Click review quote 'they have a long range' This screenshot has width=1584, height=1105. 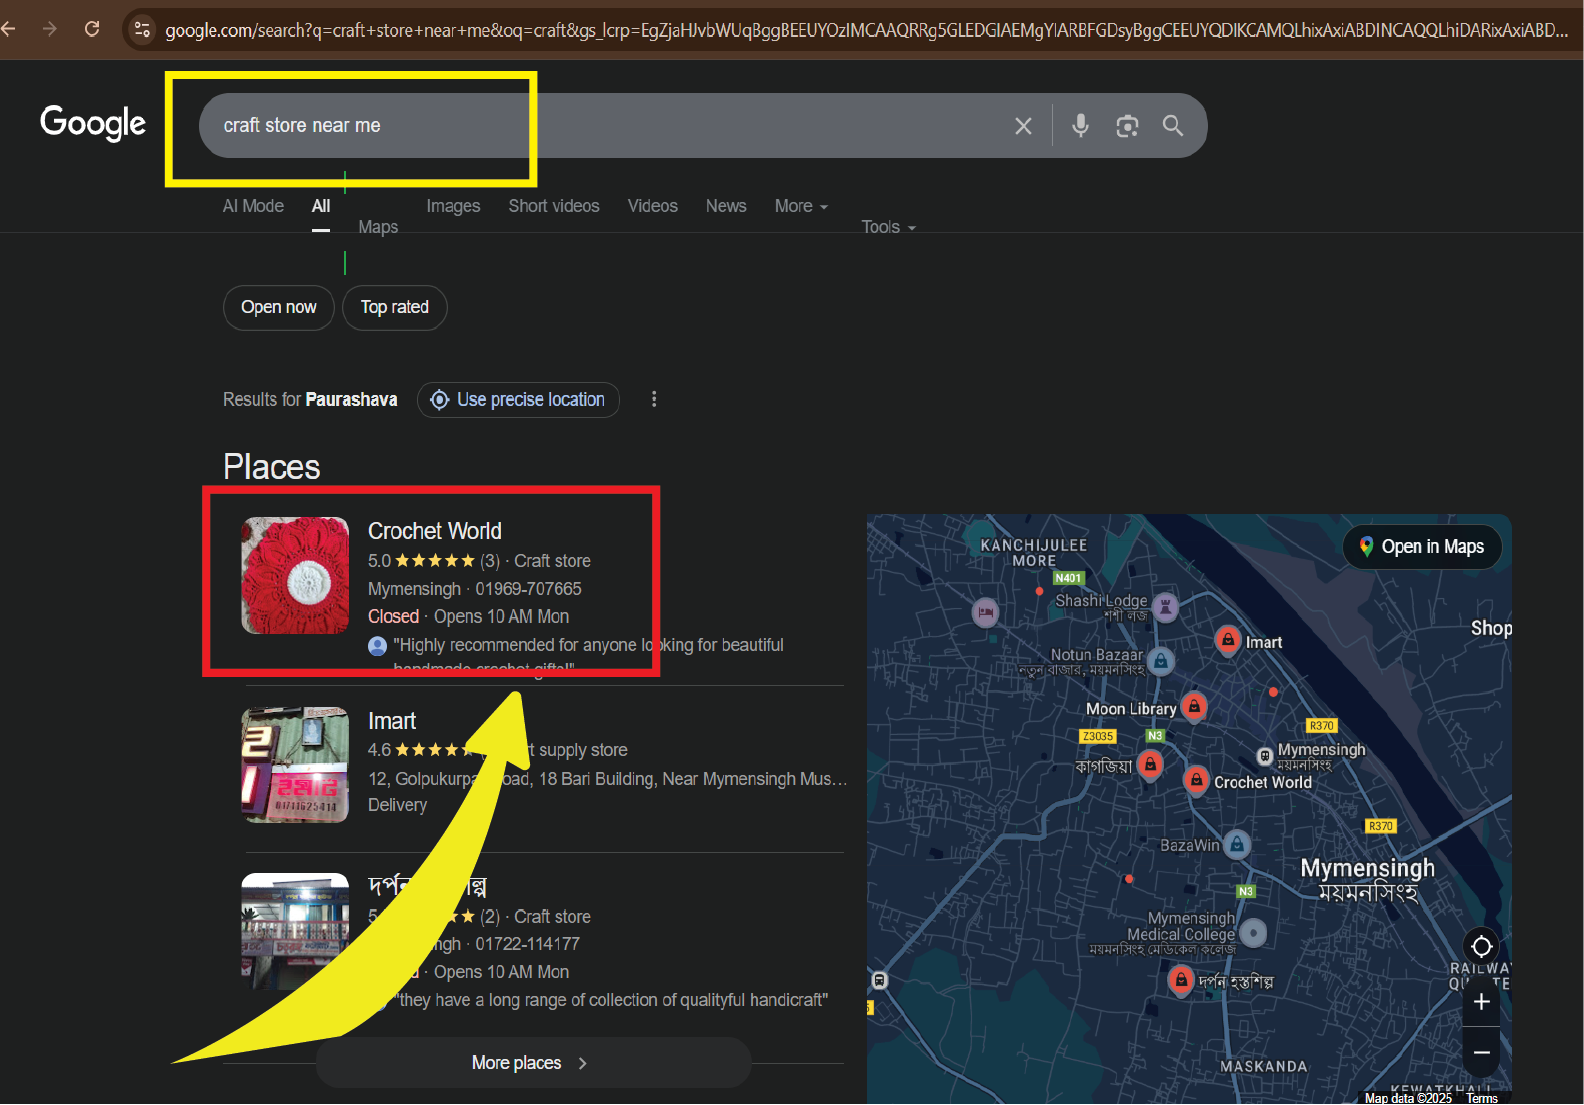pyautogui.click(x=612, y=1000)
